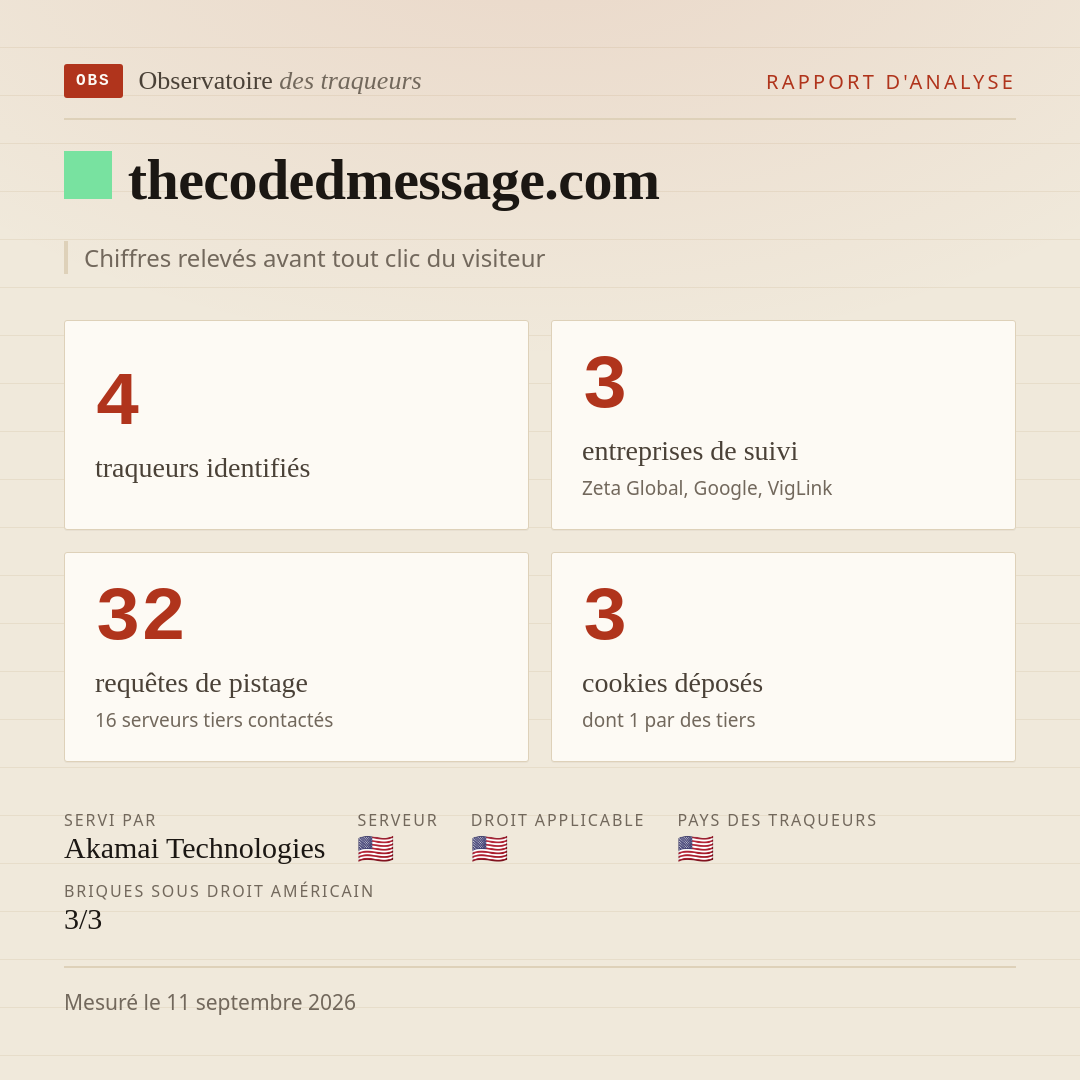The image size is (1080, 1080).
Task: Click the 'Briques sous droit américain' label
Action: [219, 891]
